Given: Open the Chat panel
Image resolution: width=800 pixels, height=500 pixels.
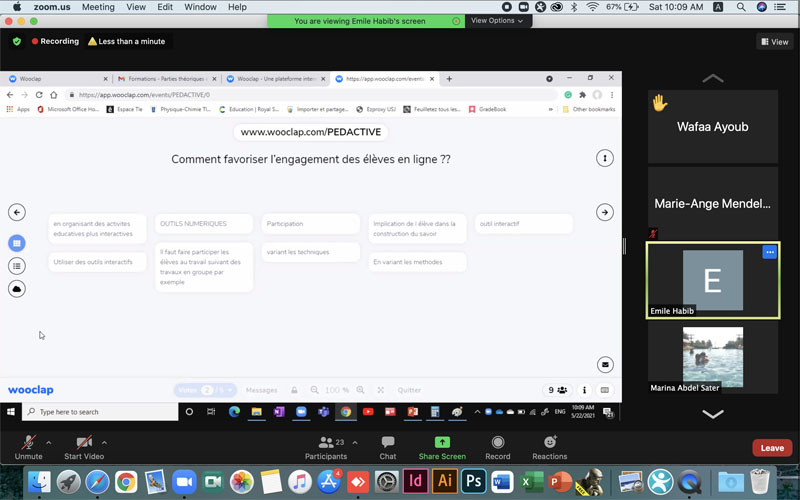Looking at the screenshot, I should coord(388,447).
